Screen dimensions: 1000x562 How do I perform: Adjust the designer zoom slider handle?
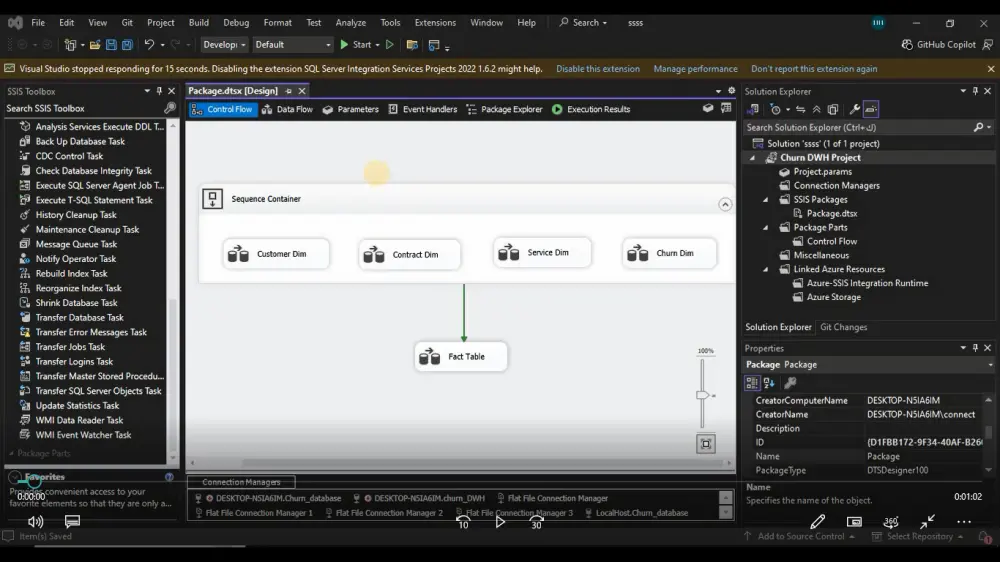pos(702,395)
